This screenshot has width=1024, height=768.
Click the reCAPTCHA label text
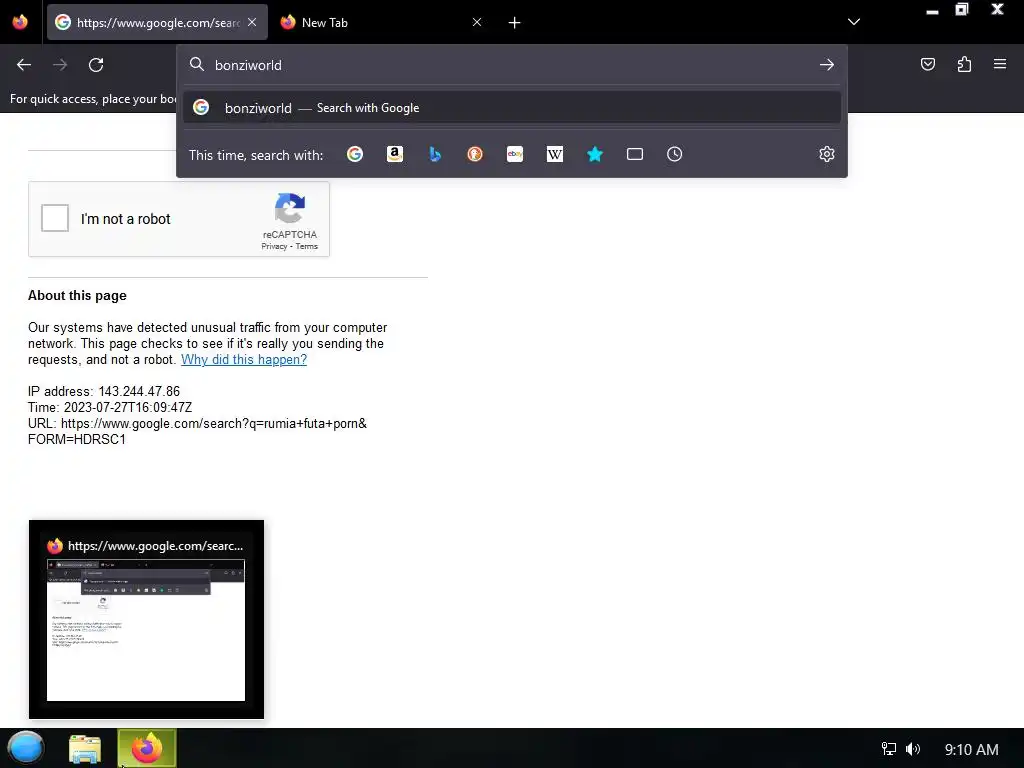click(290, 234)
